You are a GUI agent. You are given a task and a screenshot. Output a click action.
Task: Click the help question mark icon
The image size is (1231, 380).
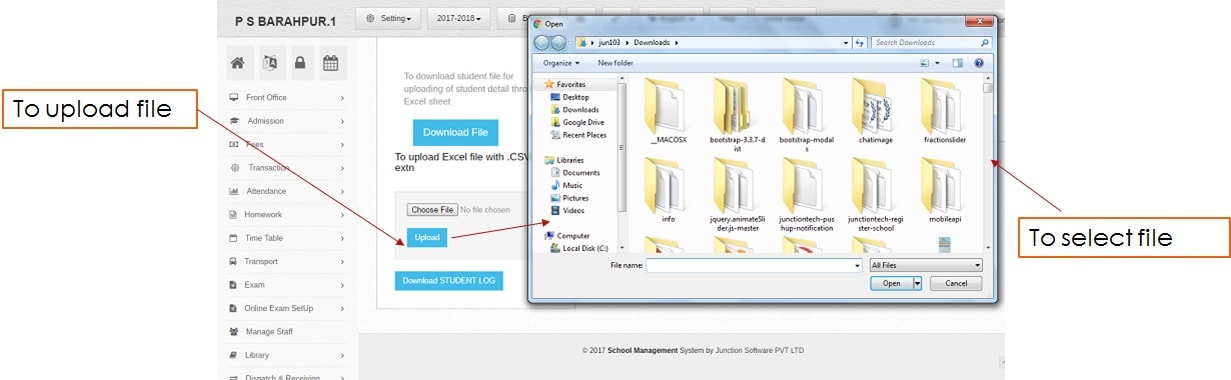pyautogui.click(x=979, y=63)
